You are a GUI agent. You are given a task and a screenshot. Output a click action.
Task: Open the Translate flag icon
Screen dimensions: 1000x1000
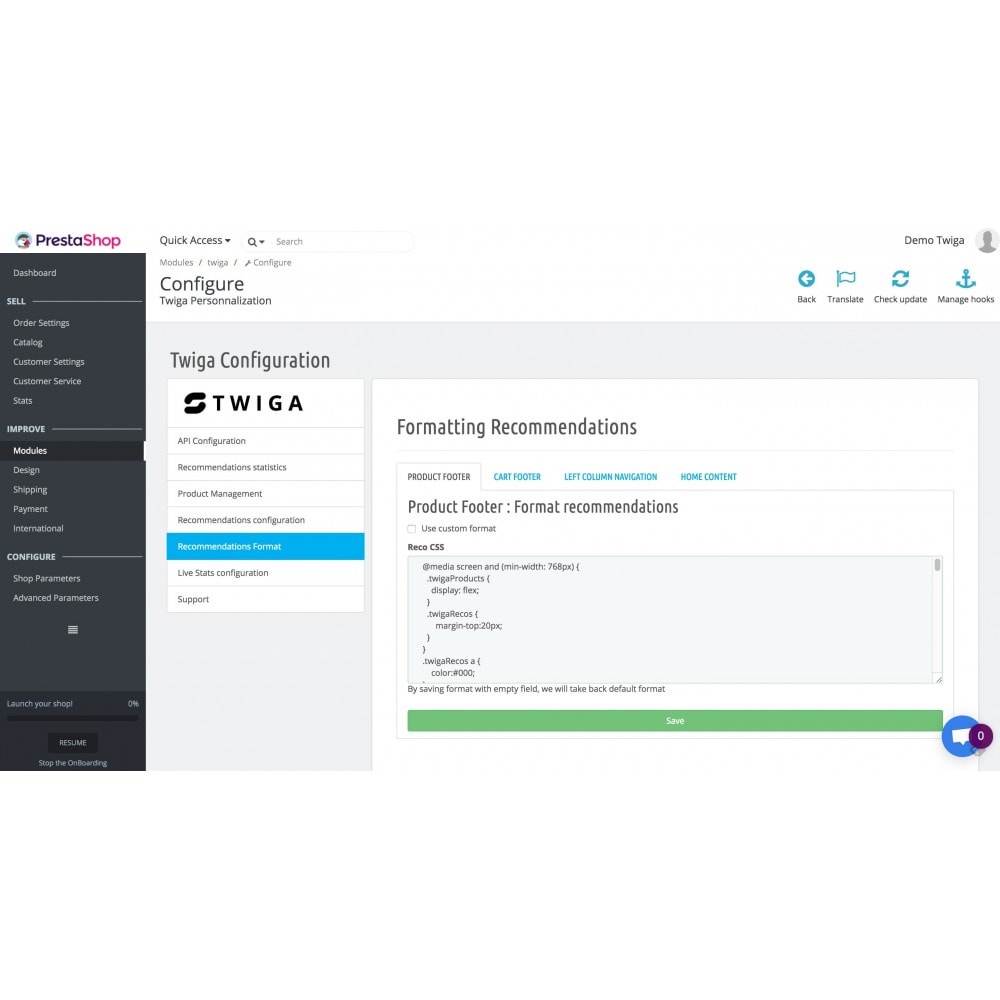click(x=845, y=279)
